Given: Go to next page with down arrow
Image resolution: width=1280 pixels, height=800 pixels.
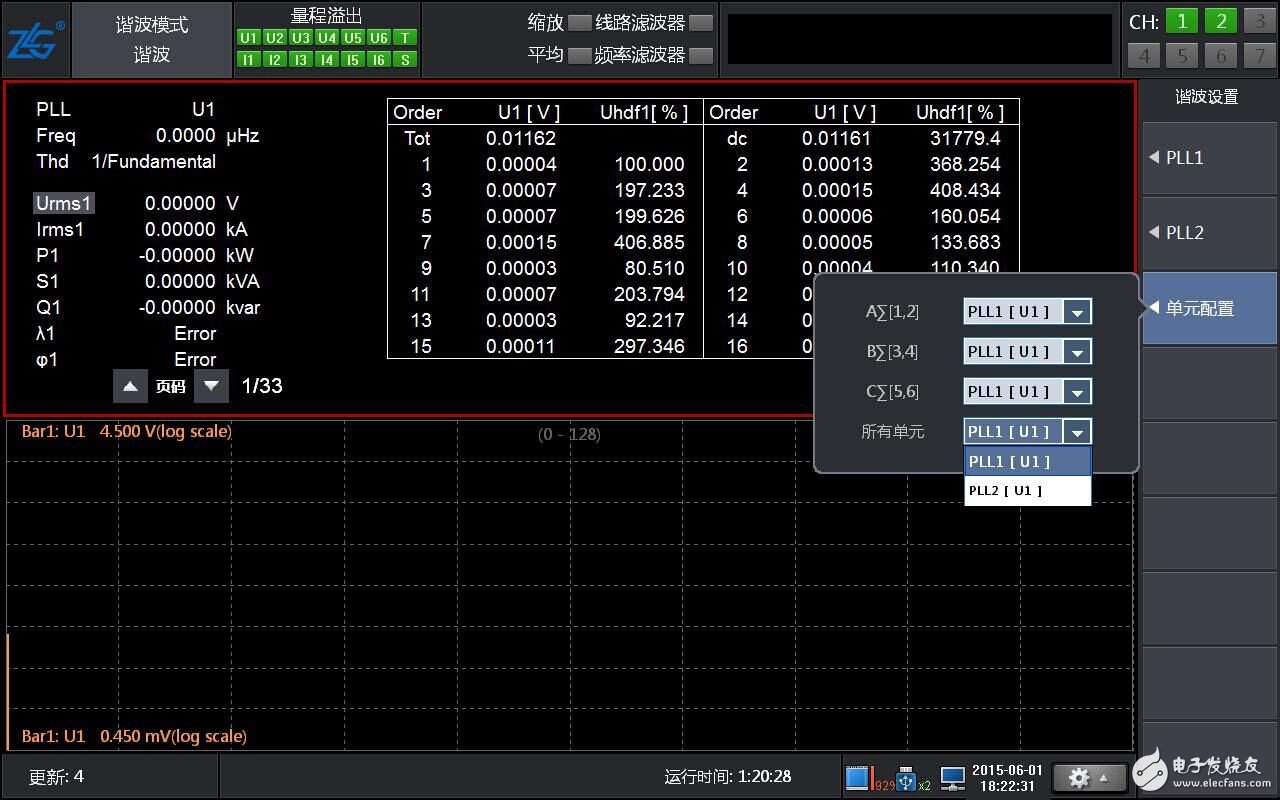Looking at the screenshot, I should 211,386.
